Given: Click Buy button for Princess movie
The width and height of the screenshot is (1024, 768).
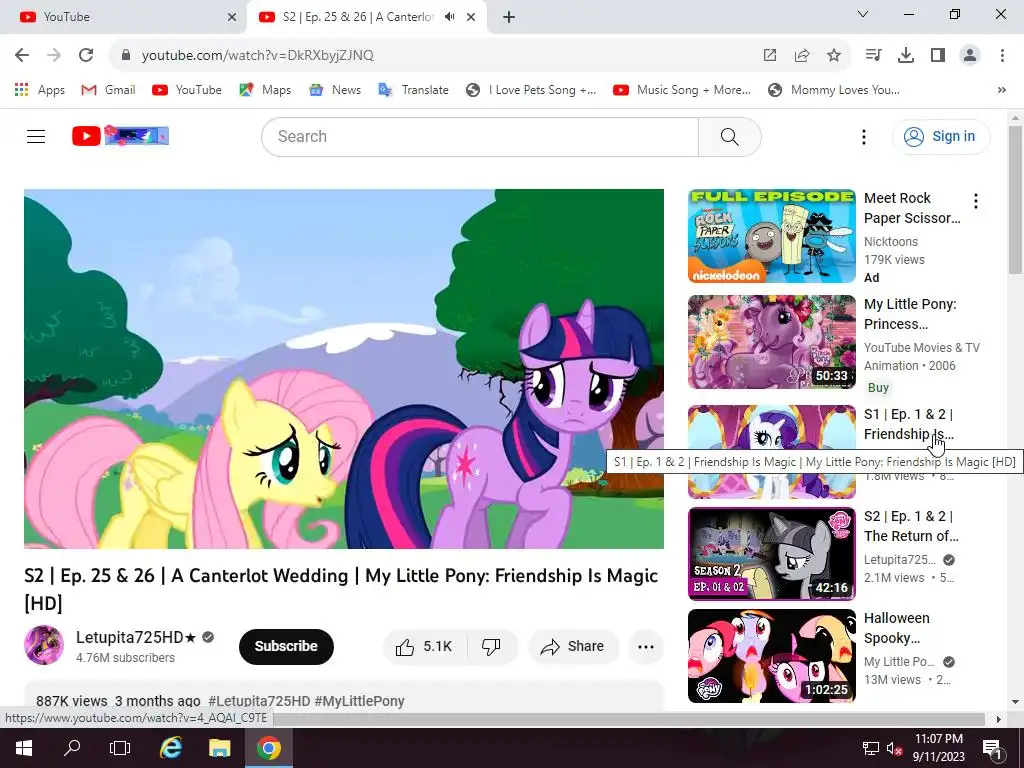Looking at the screenshot, I should [x=878, y=388].
